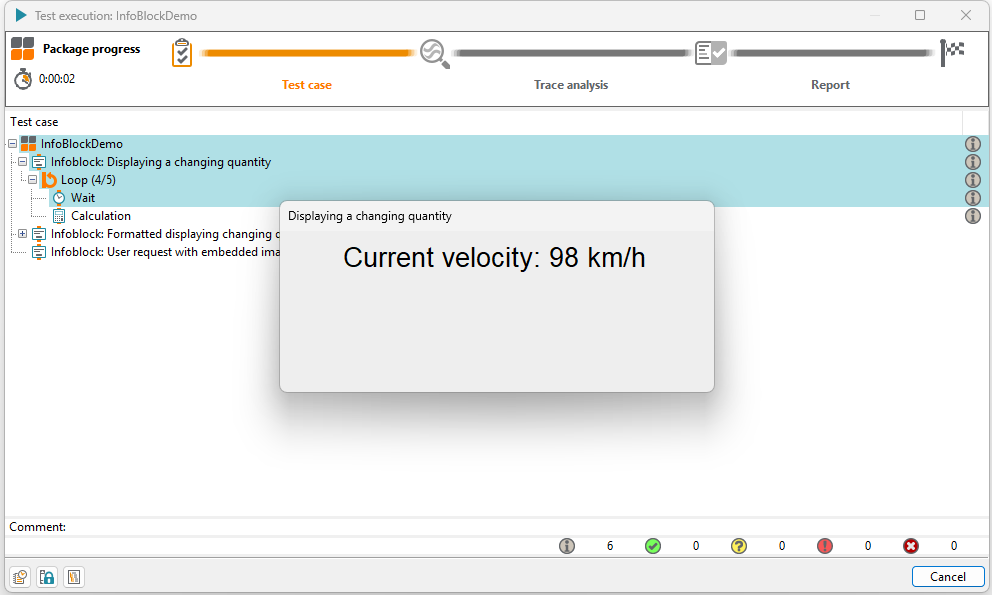
Task: Click the red error count icon
Action: pyautogui.click(x=910, y=546)
